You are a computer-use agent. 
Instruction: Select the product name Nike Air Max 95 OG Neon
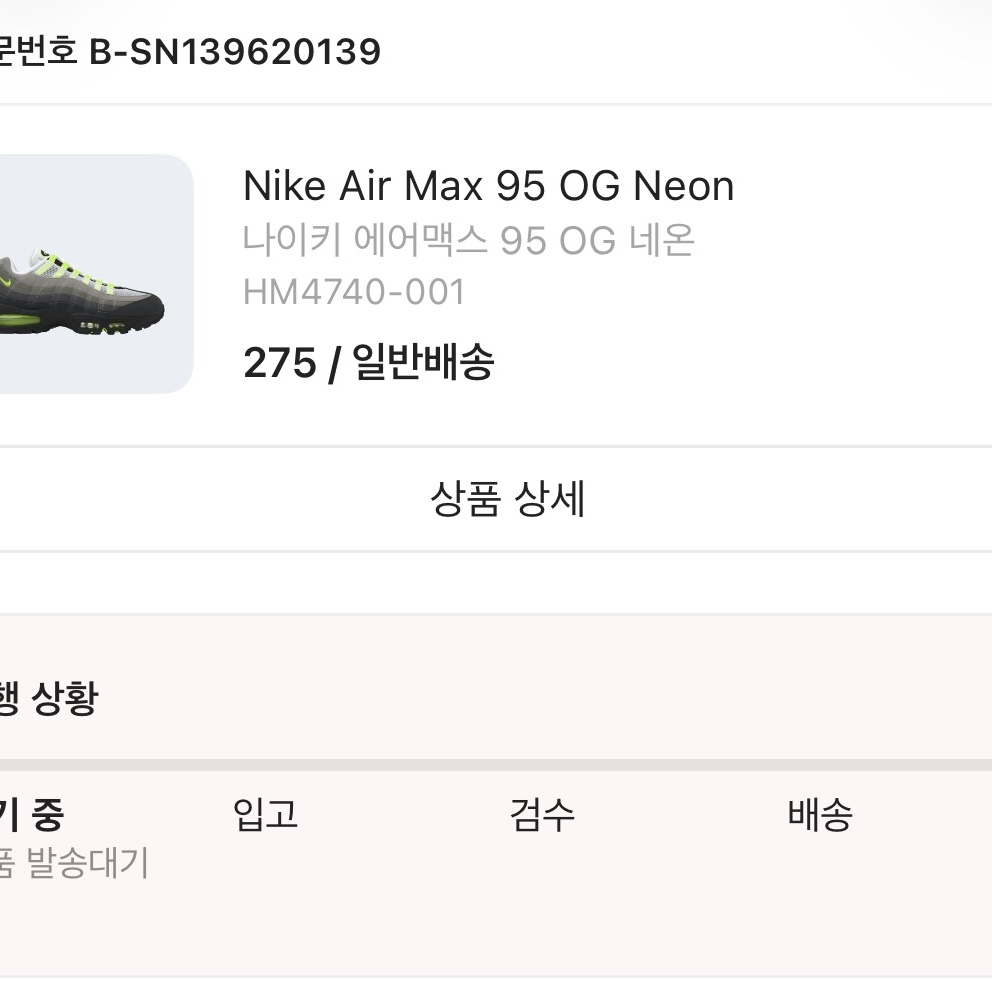click(489, 186)
